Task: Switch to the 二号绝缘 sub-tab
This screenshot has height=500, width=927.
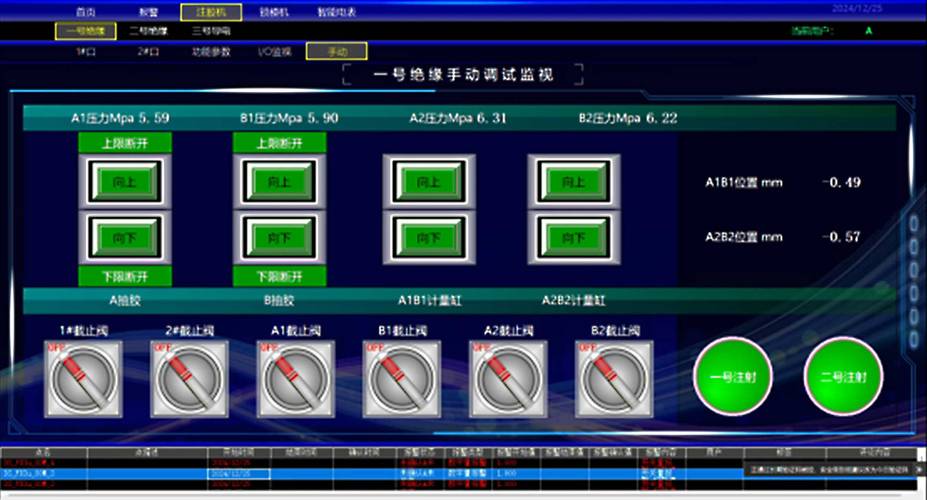Action: pyautogui.click(x=148, y=31)
